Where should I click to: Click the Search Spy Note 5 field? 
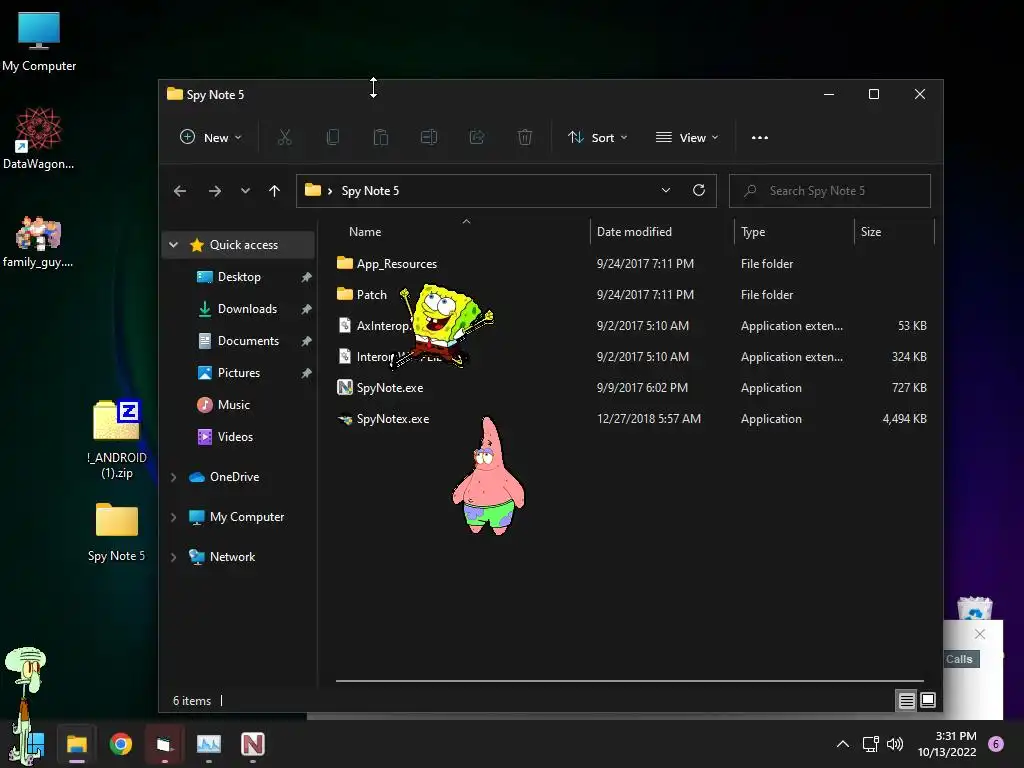(x=829, y=191)
